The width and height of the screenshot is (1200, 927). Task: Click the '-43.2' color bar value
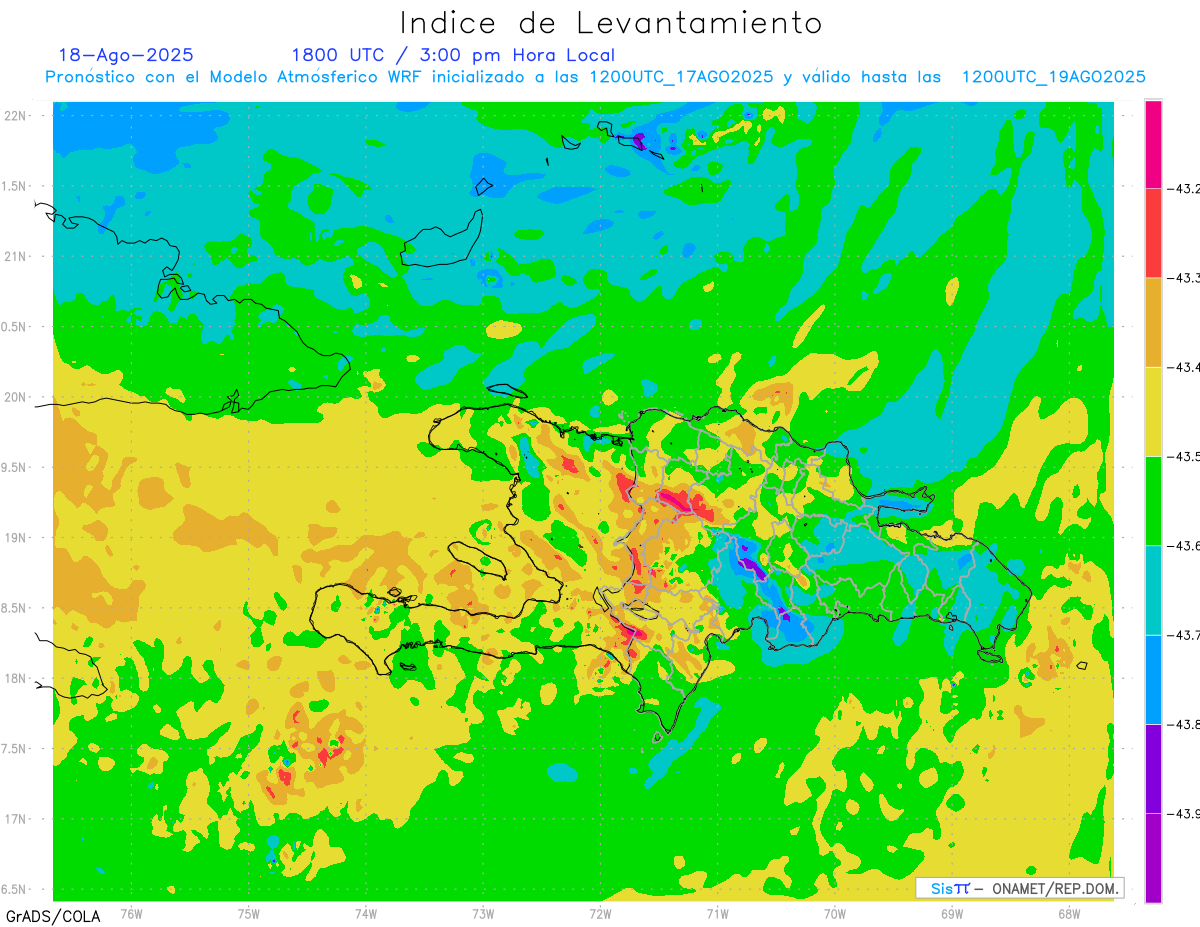click(1186, 188)
